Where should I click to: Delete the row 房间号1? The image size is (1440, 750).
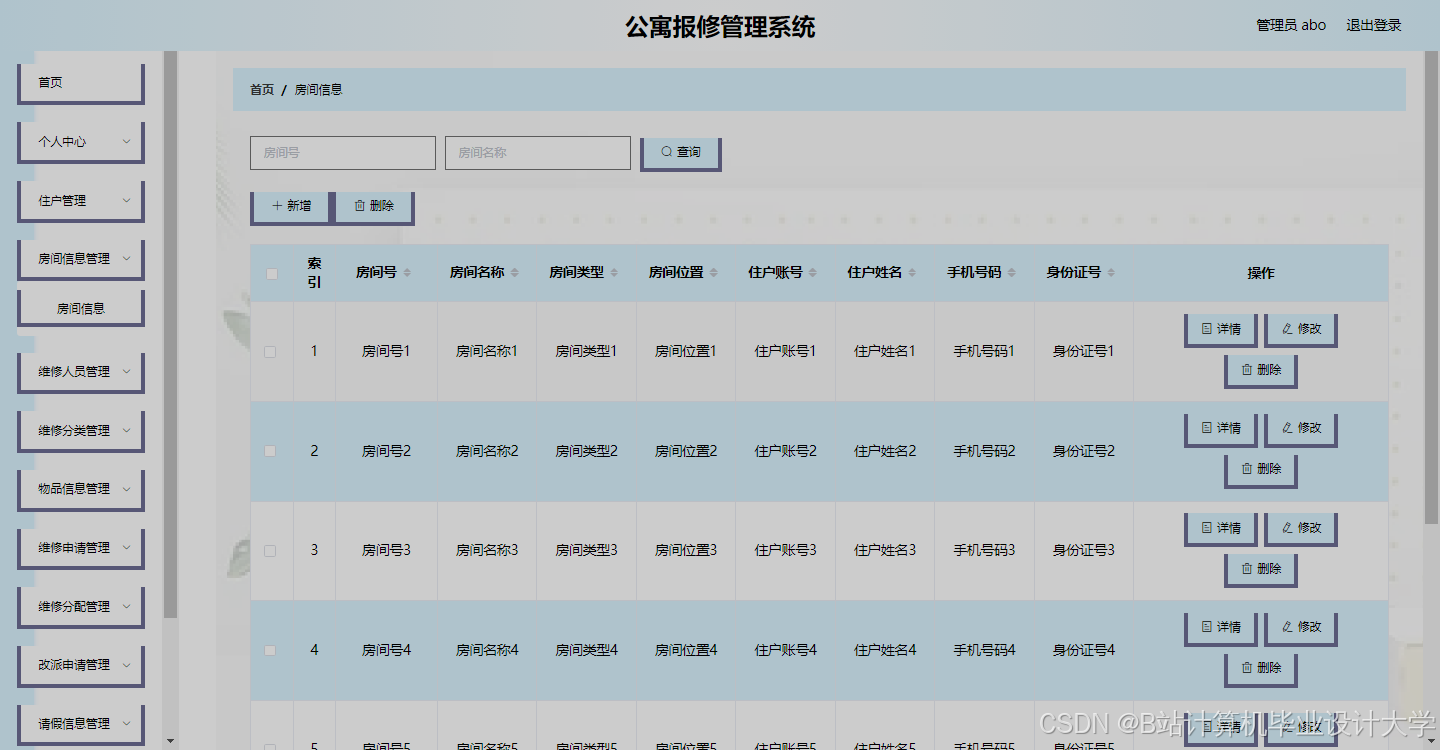point(1261,370)
